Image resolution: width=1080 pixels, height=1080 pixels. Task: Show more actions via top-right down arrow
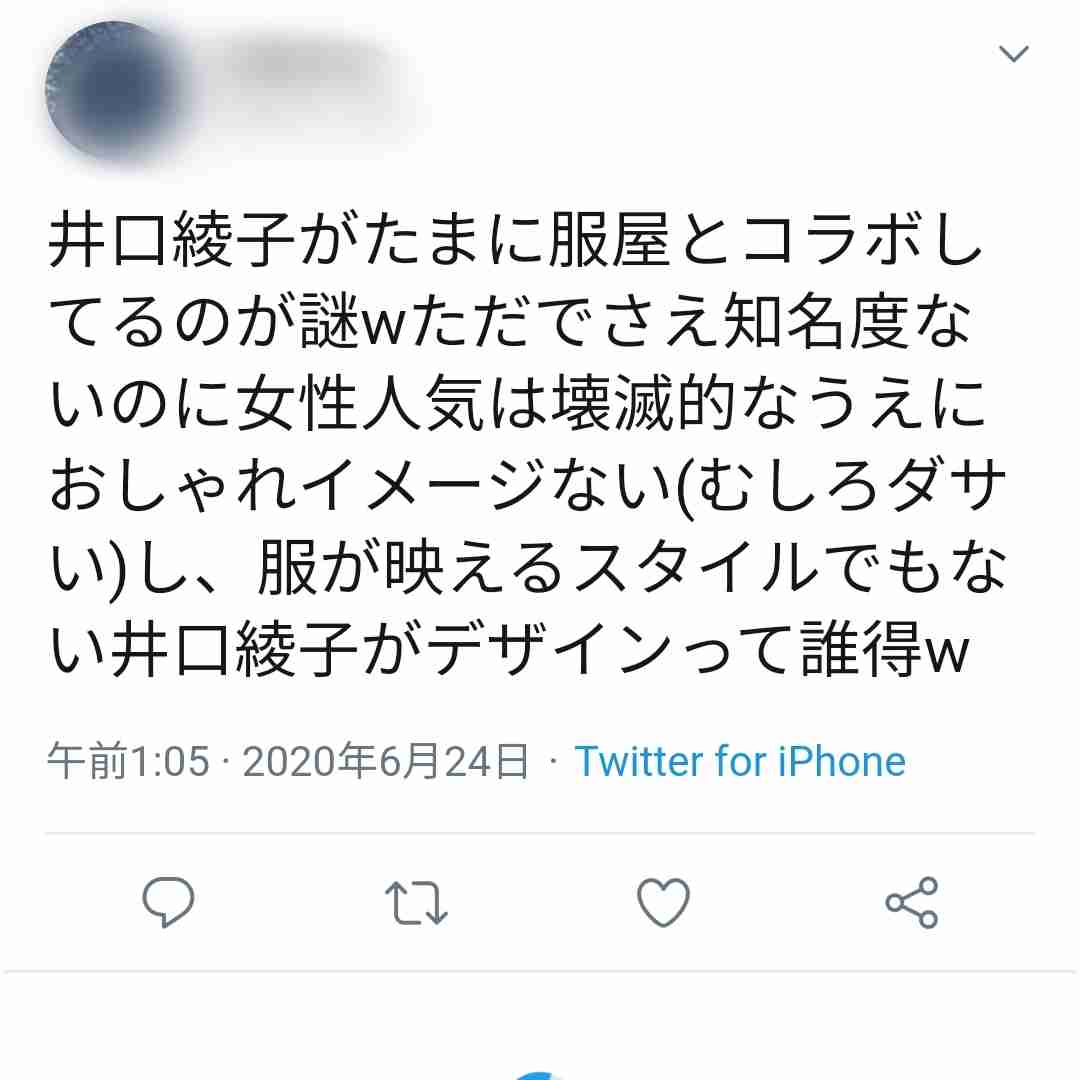click(x=1013, y=53)
